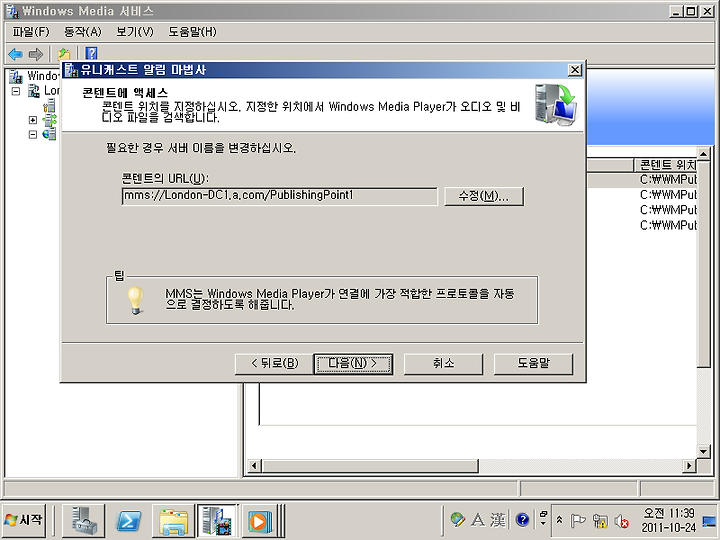
Task: Select the first C:\WMPub row in the list
Action: click(x=668, y=180)
